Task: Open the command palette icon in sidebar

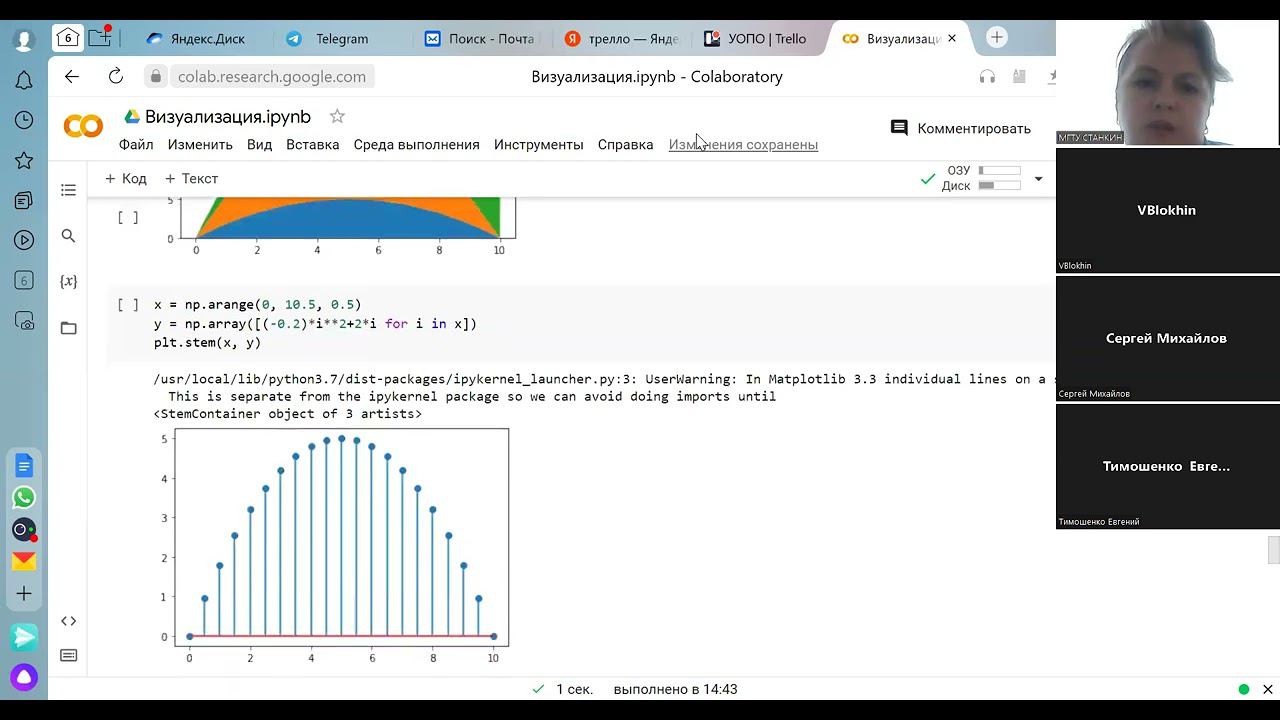Action: click(x=68, y=655)
